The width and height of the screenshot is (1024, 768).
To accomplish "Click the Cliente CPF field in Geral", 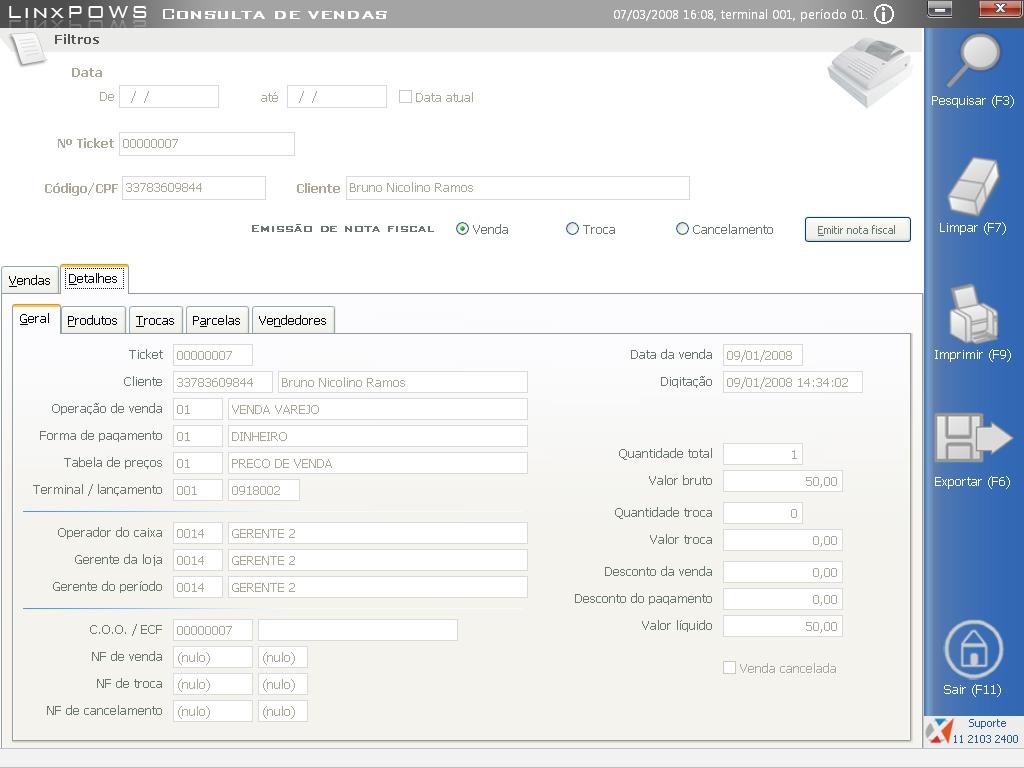I will (223, 382).
